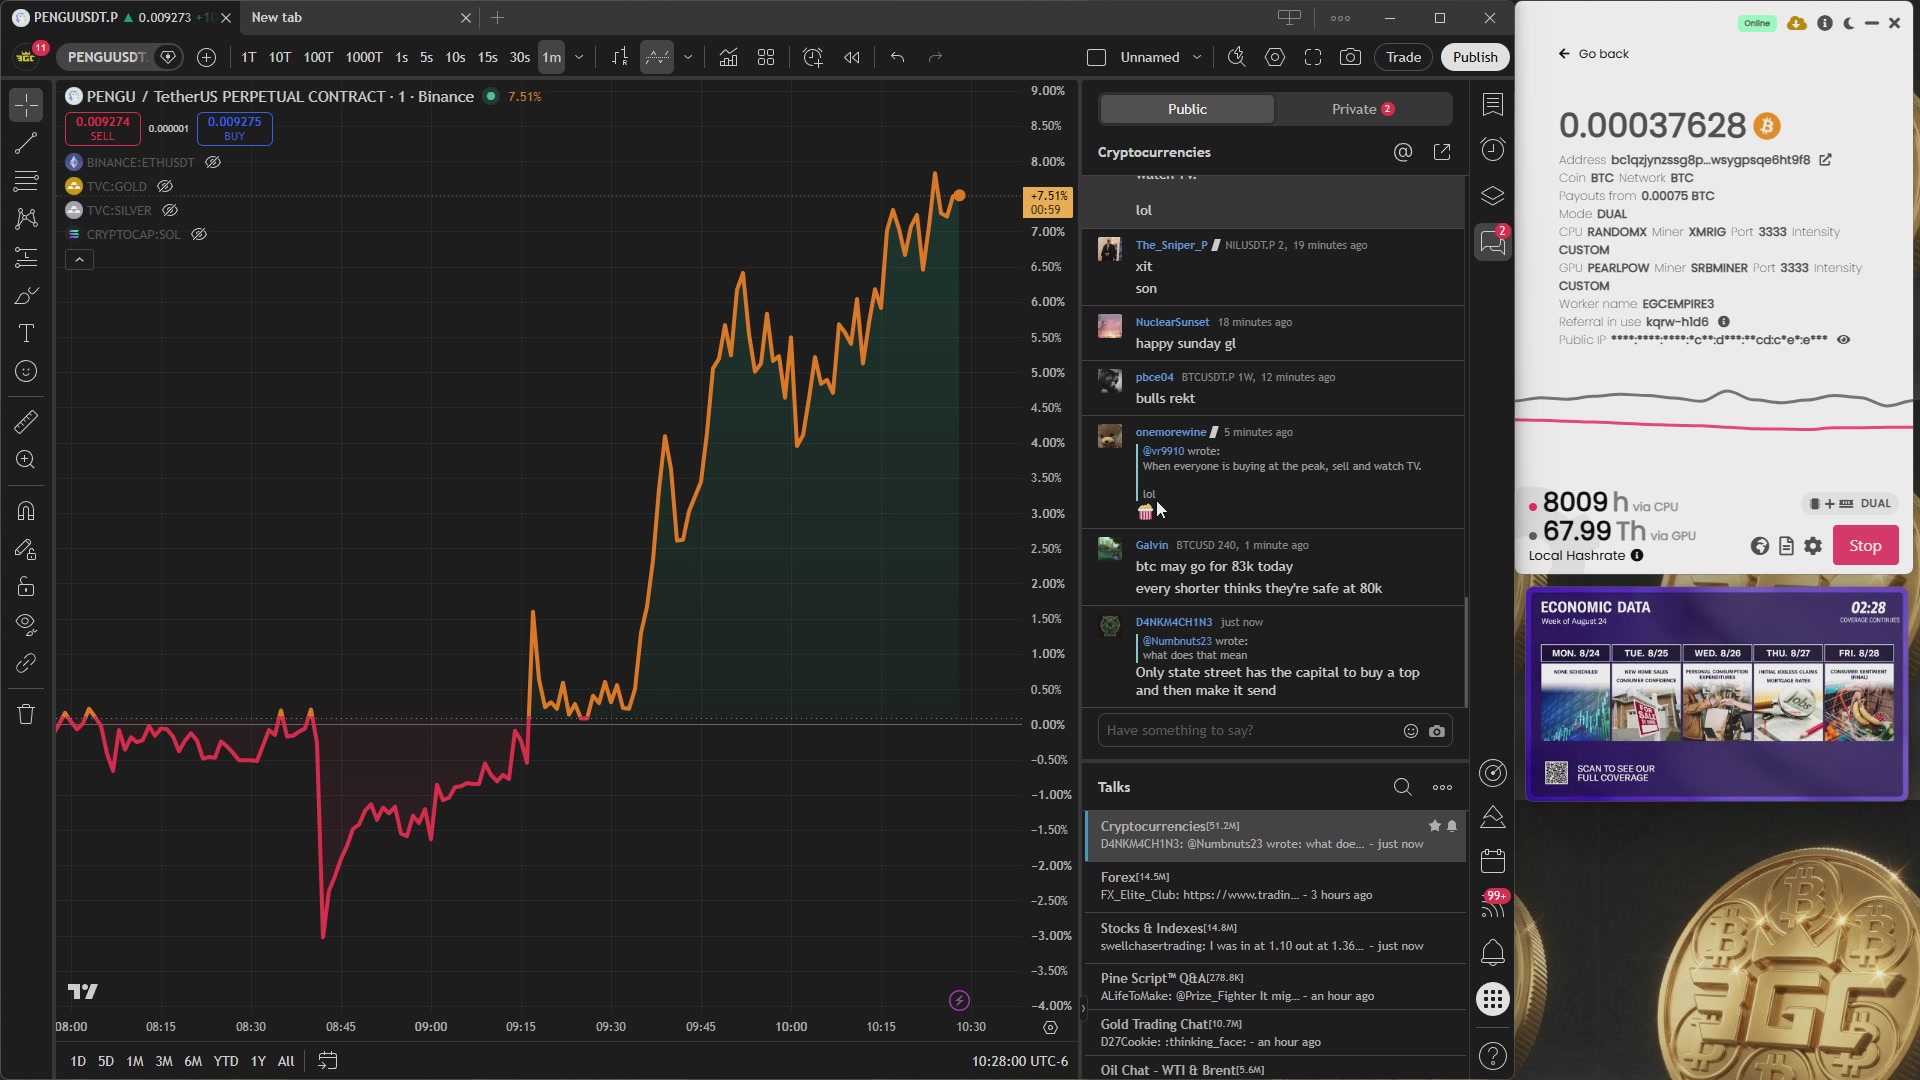Select the Forex talk room
The height and width of the screenshot is (1080, 1920).
click(1275, 886)
